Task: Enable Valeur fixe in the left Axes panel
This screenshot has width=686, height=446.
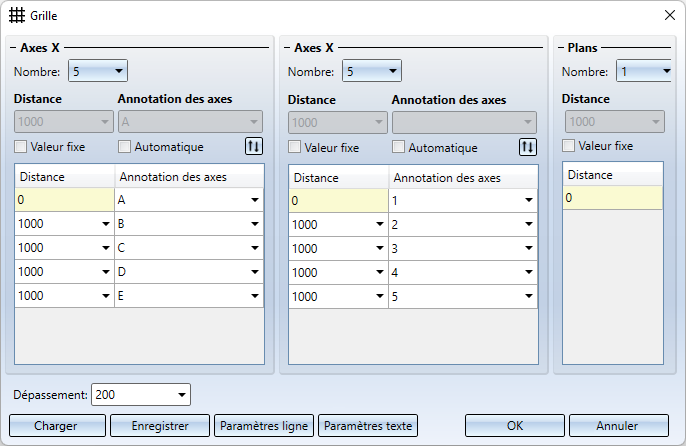Action: click(x=22, y=147)
